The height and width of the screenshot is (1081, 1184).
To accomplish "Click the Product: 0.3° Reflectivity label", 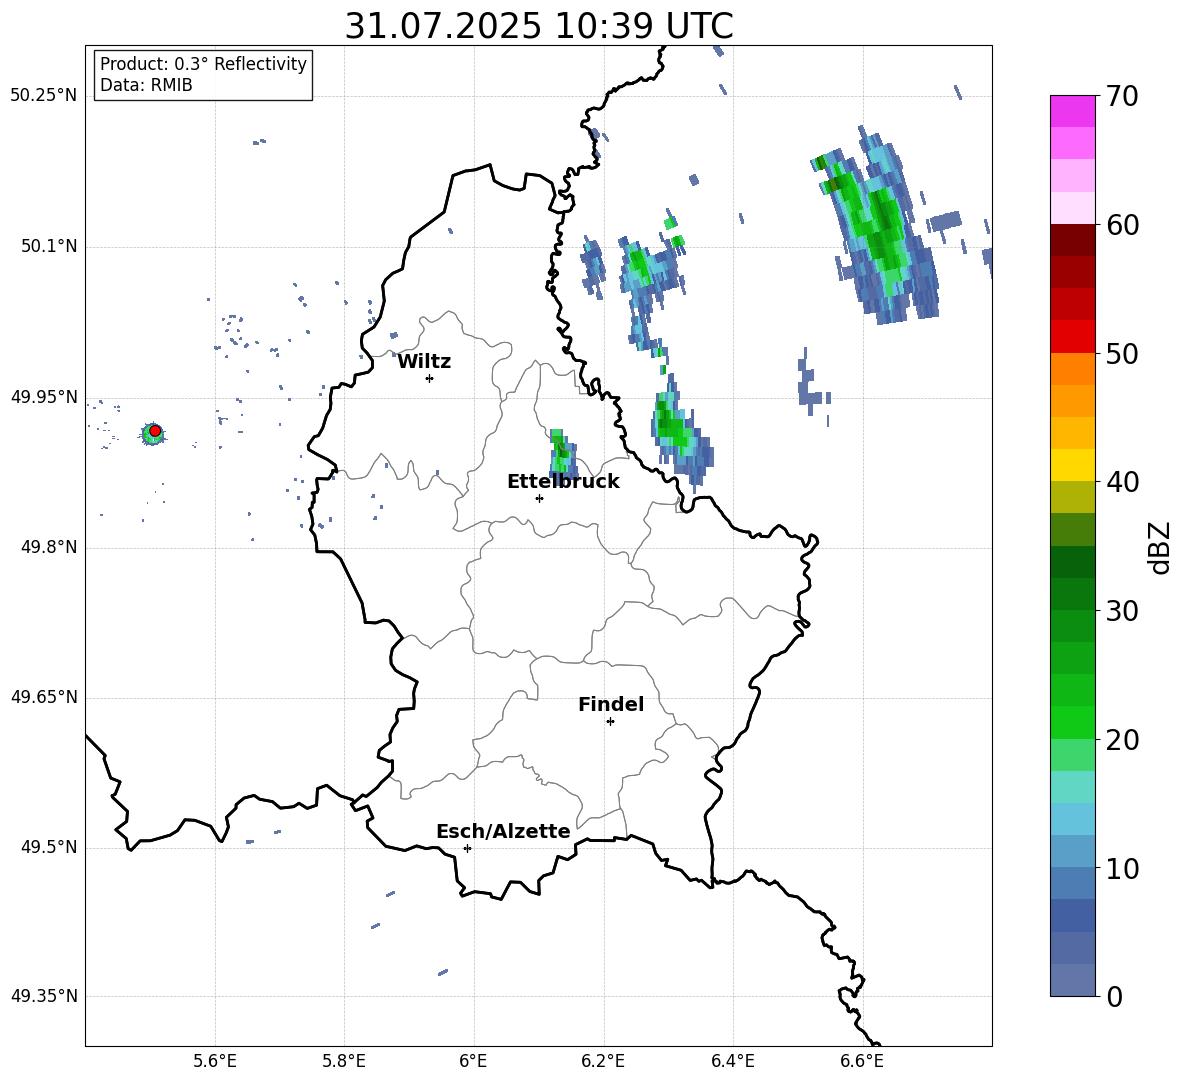I will click(x=203, y=64).
